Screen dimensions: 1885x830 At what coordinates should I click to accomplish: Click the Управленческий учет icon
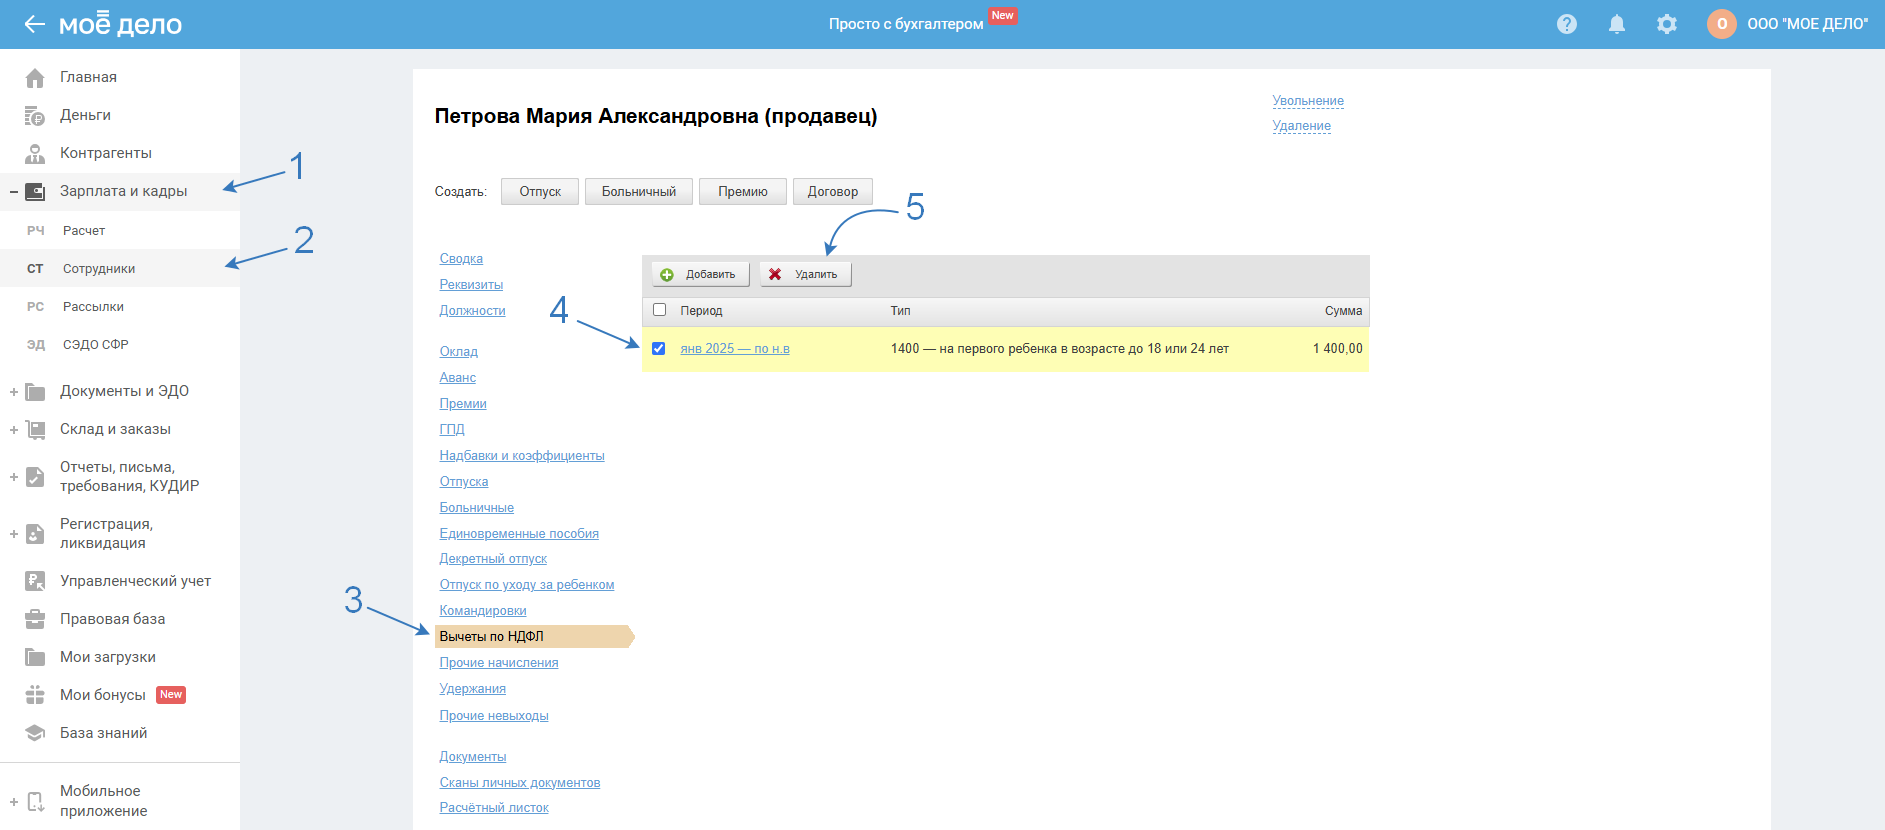[35, 581]
